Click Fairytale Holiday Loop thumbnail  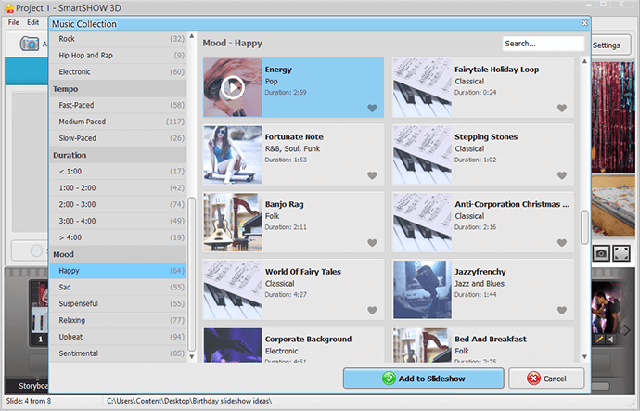pyautogui.click(x=422, y=87)
